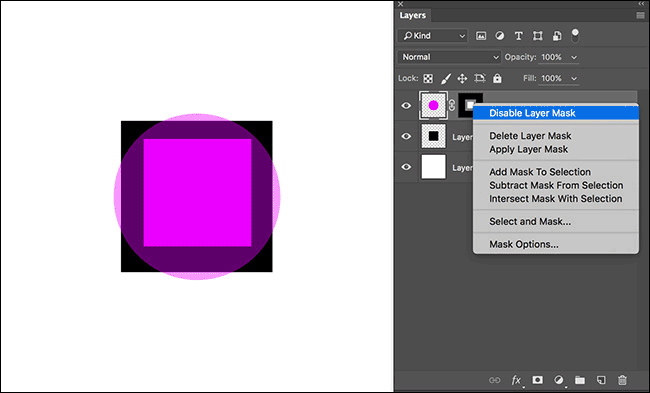
Task: Choose Mask Options...
Action: coord(555,244)
